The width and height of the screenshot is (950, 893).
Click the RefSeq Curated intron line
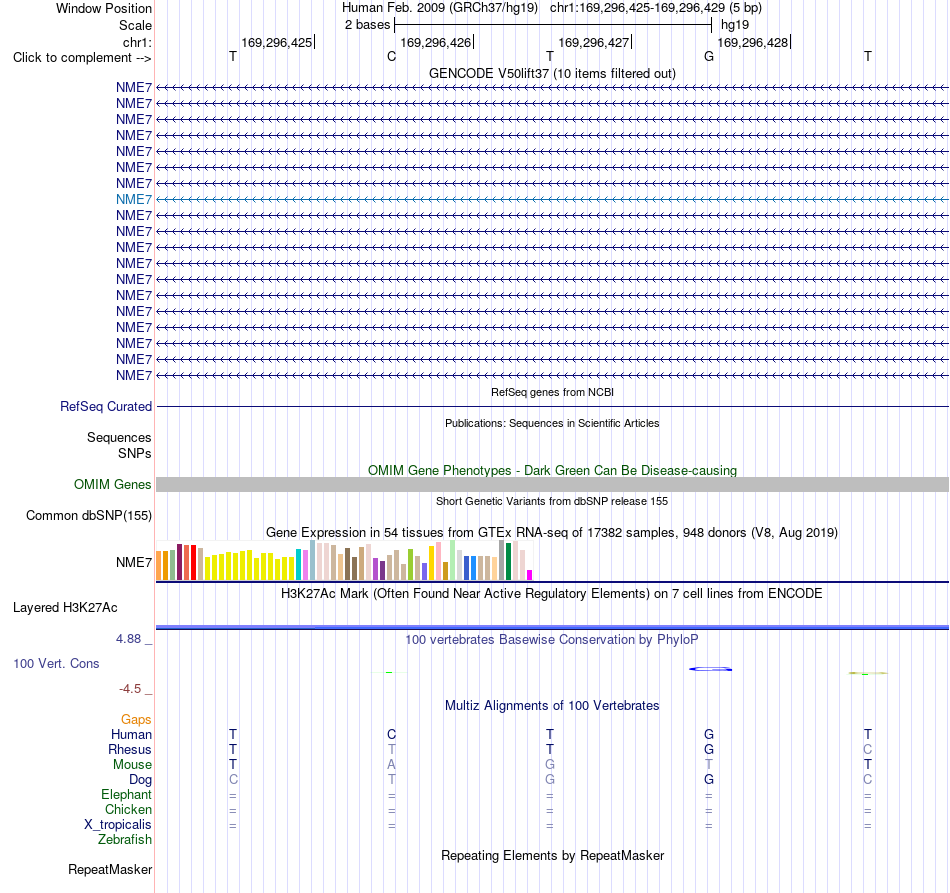tap(552, 407)
